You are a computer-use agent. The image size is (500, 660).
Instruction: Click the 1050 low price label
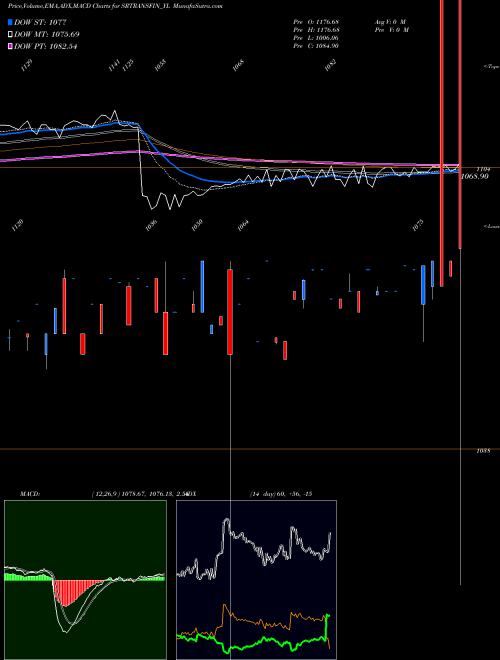[x=197, y=226]
